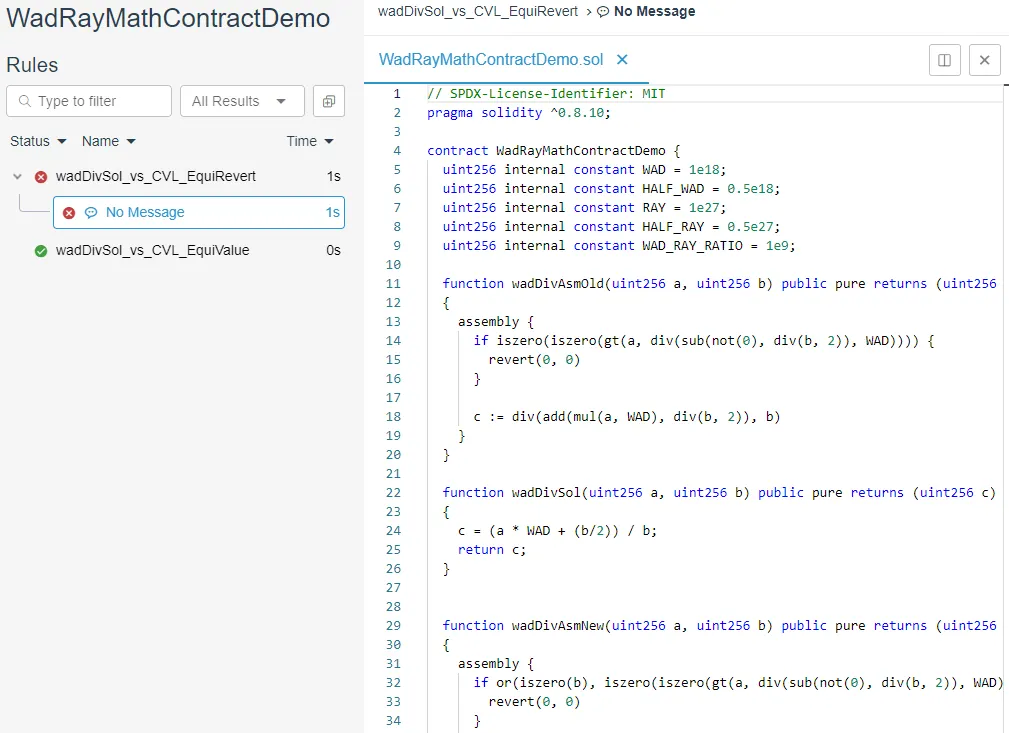1009x733 pixels.
Task: Sort rules by Name column
Action: [108, 141]
